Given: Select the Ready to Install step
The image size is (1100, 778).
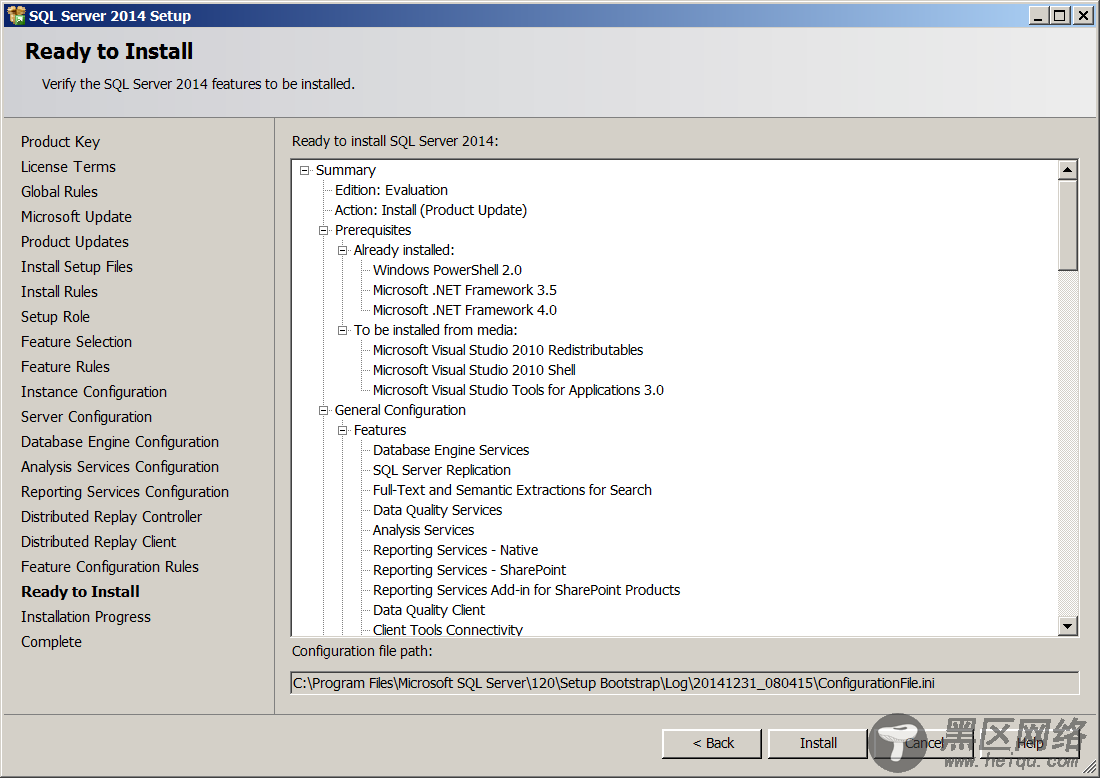Looking at the screenshot, I should [80, 592].
